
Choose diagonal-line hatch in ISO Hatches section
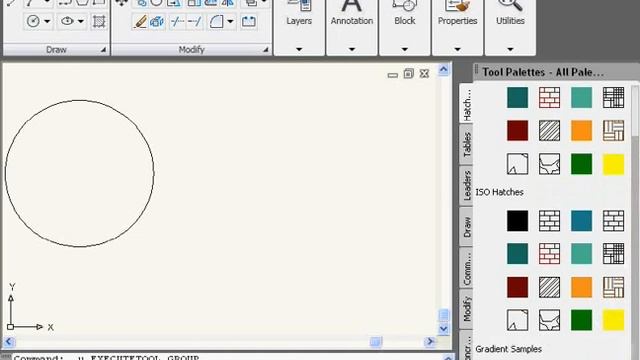coord(549,287)
